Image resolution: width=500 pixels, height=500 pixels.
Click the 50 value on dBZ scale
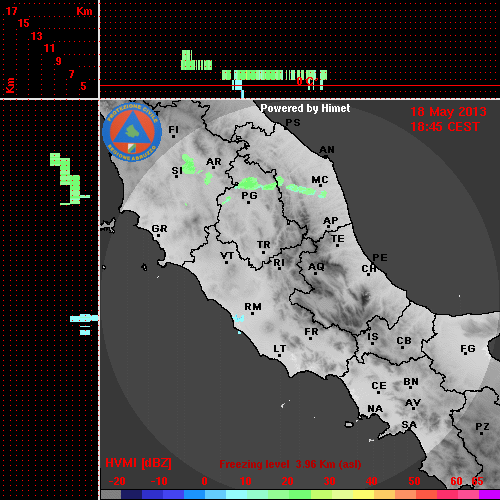click(x=414, y=481)
